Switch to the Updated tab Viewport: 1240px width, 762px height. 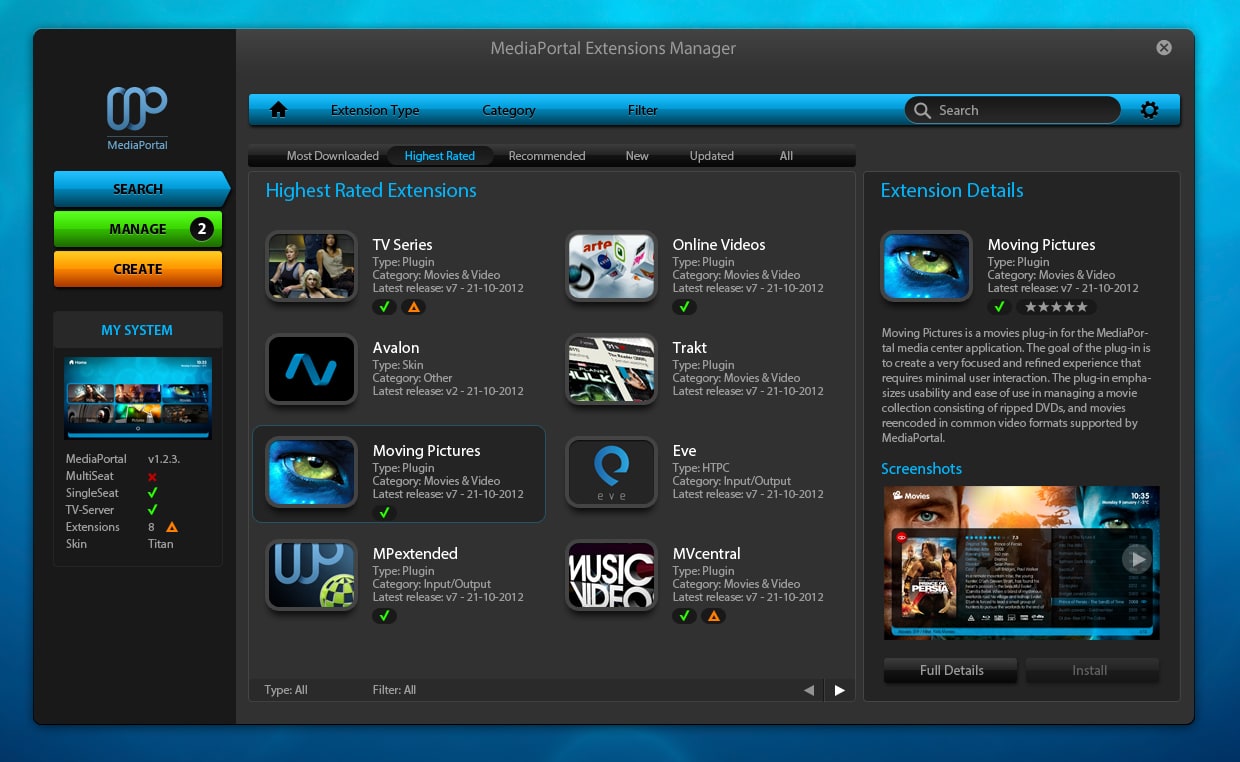(712, 156)
